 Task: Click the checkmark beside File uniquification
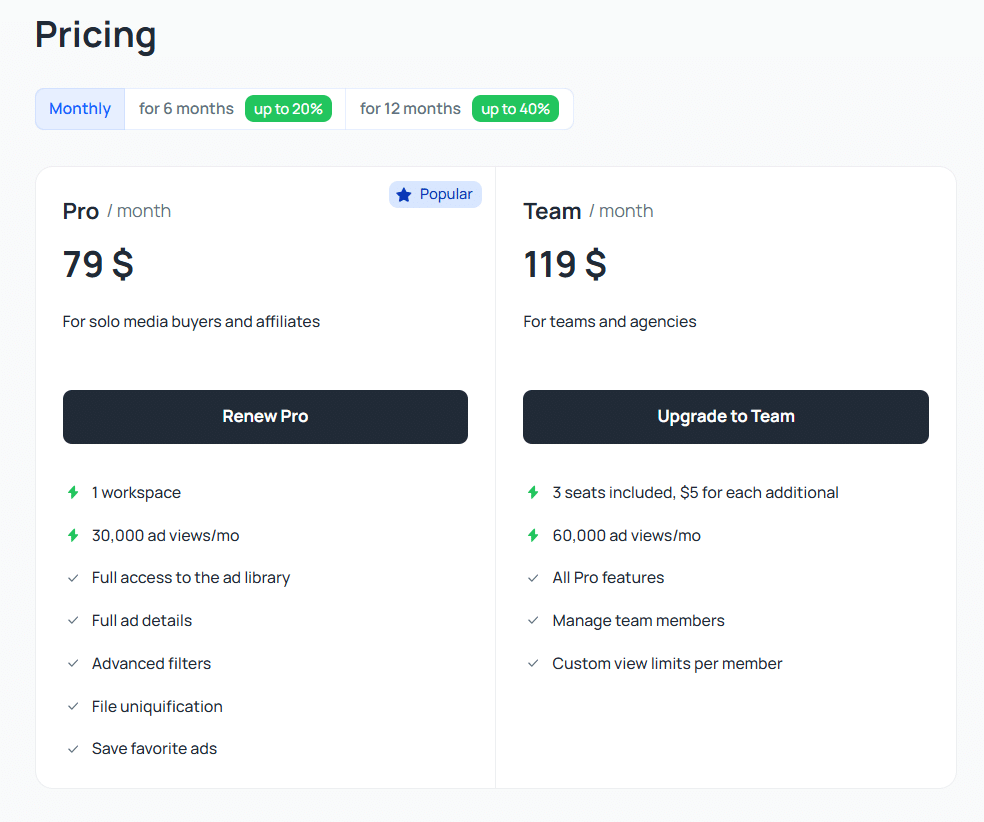(x=73, y=707)
